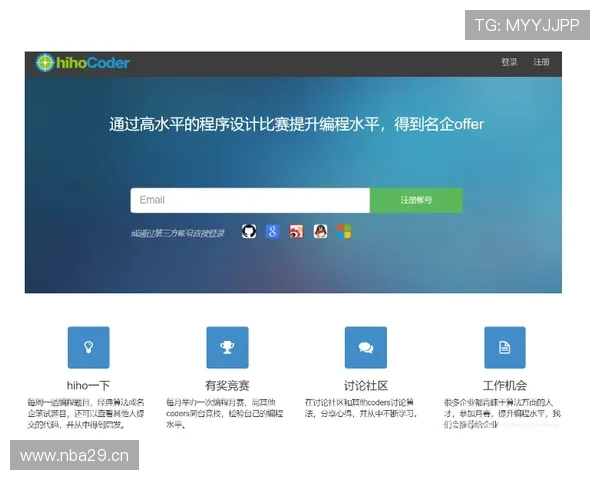Sign in with QQ penguin icon
The width and height of the screenshot is (600, 480).
[x=320, y=231]
